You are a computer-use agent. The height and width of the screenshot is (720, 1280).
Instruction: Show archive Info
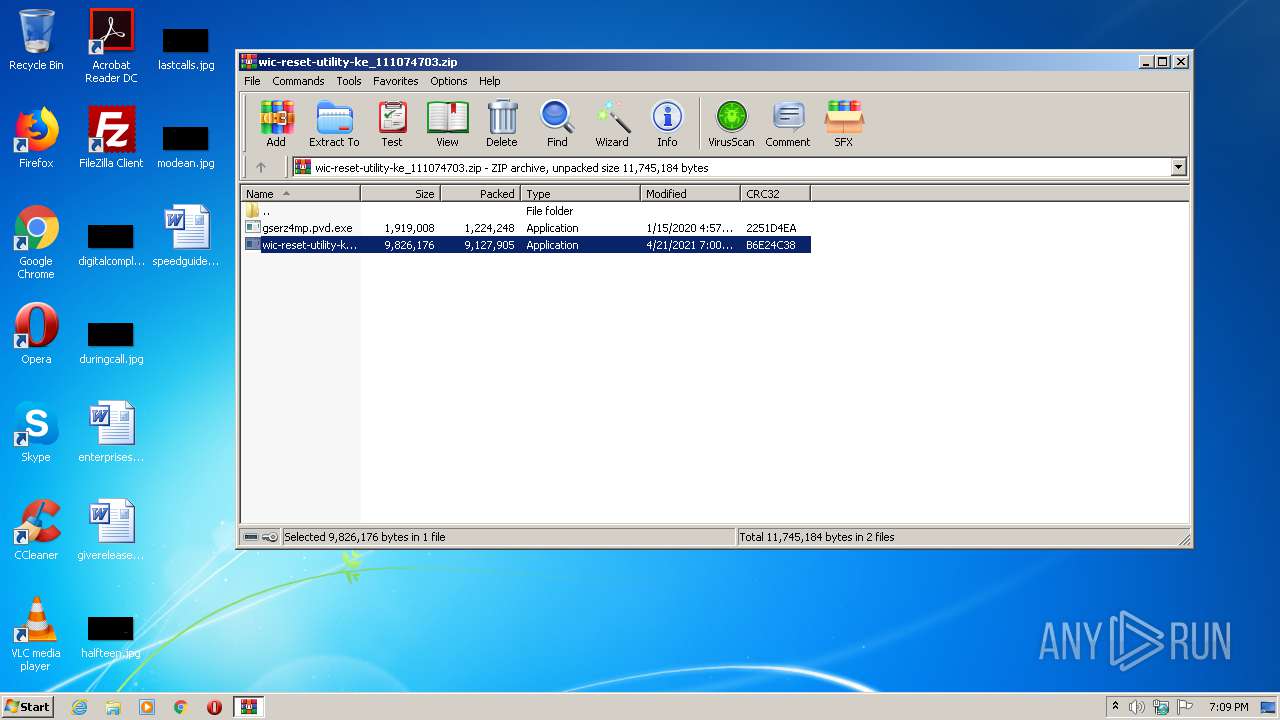(667, 124)
